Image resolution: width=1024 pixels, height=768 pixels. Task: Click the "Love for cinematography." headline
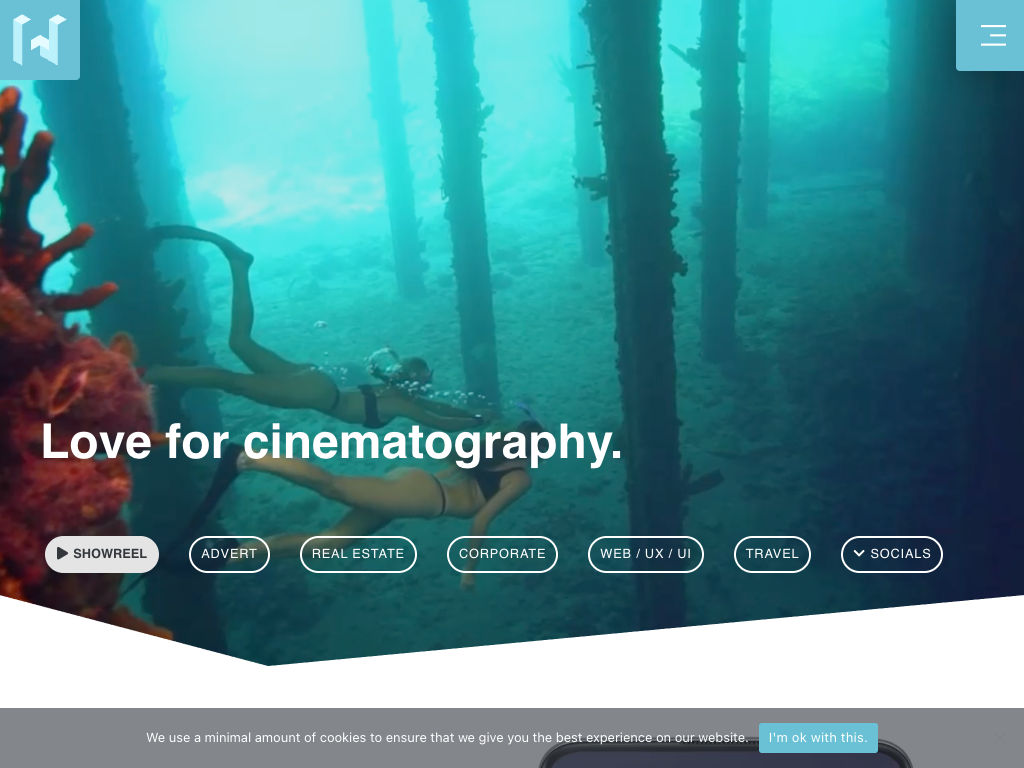tap(331, 442)
